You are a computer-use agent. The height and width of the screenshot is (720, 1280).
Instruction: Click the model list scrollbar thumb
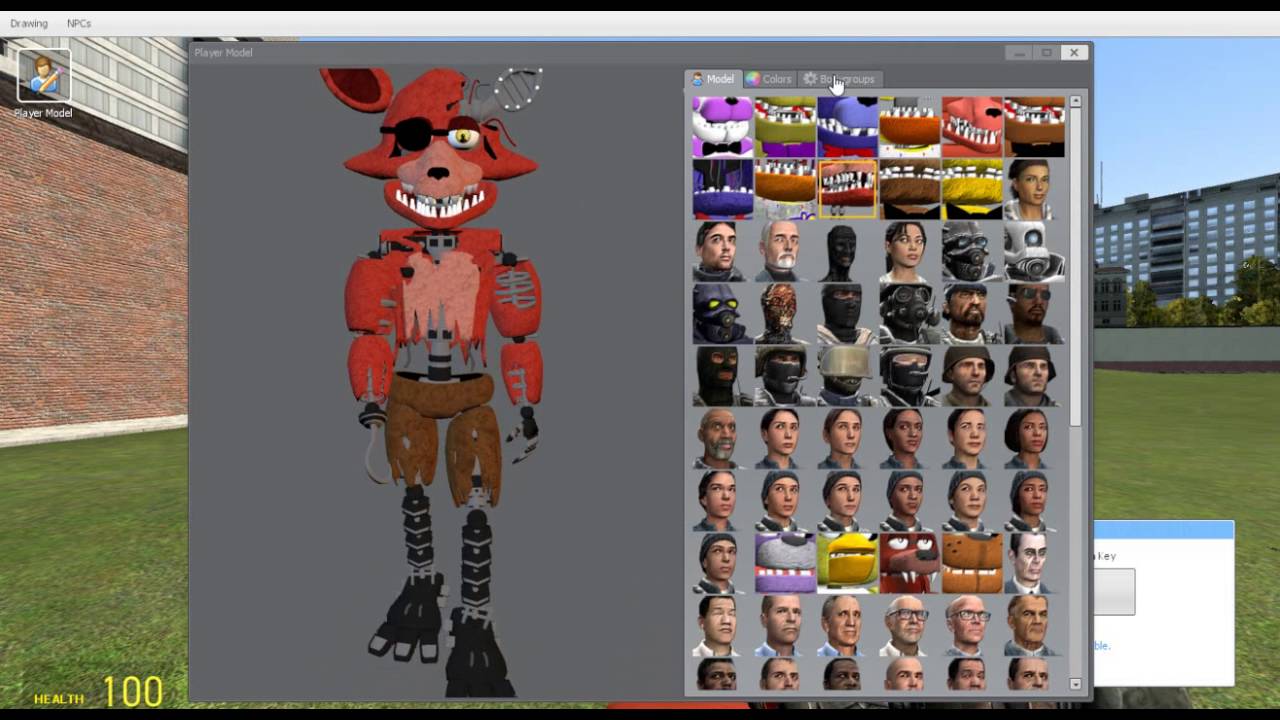[1076, 267]
